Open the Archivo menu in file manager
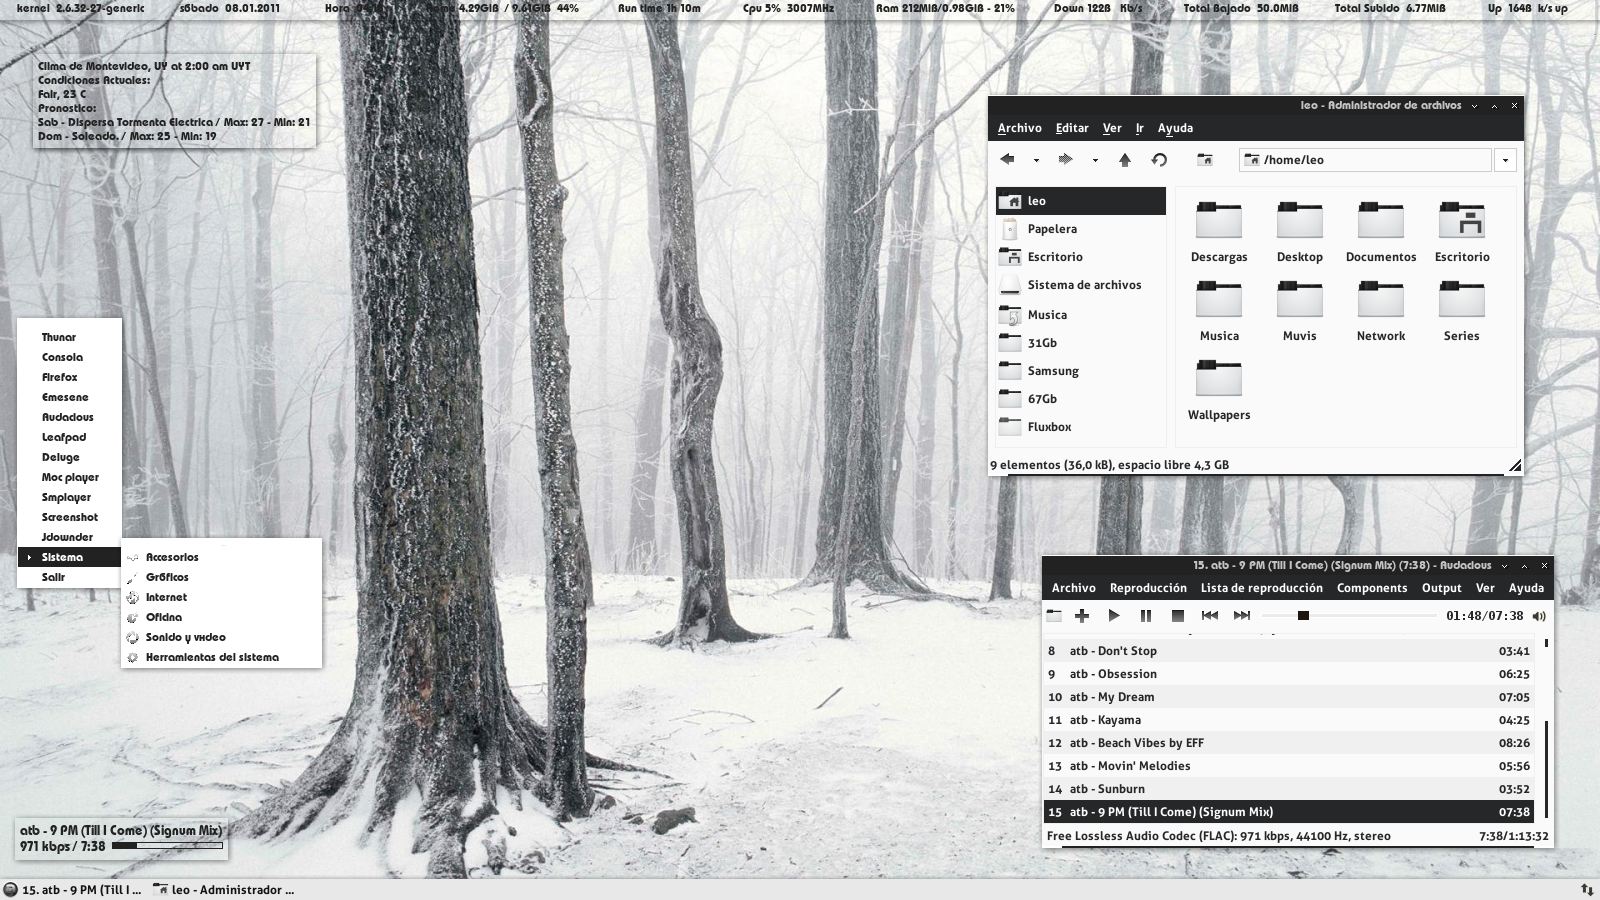The height and width of the screenshot is (900, 1600). (x=1019, y=128)
